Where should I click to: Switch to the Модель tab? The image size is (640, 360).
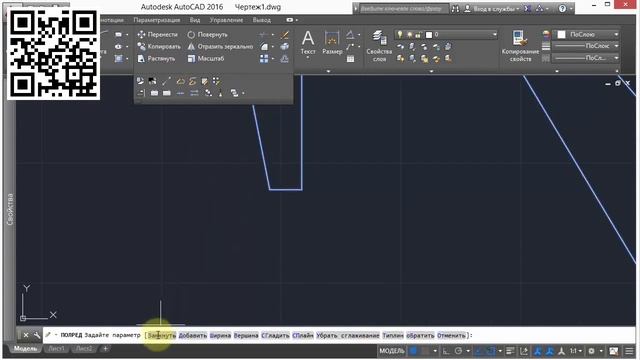click(25, 349)
